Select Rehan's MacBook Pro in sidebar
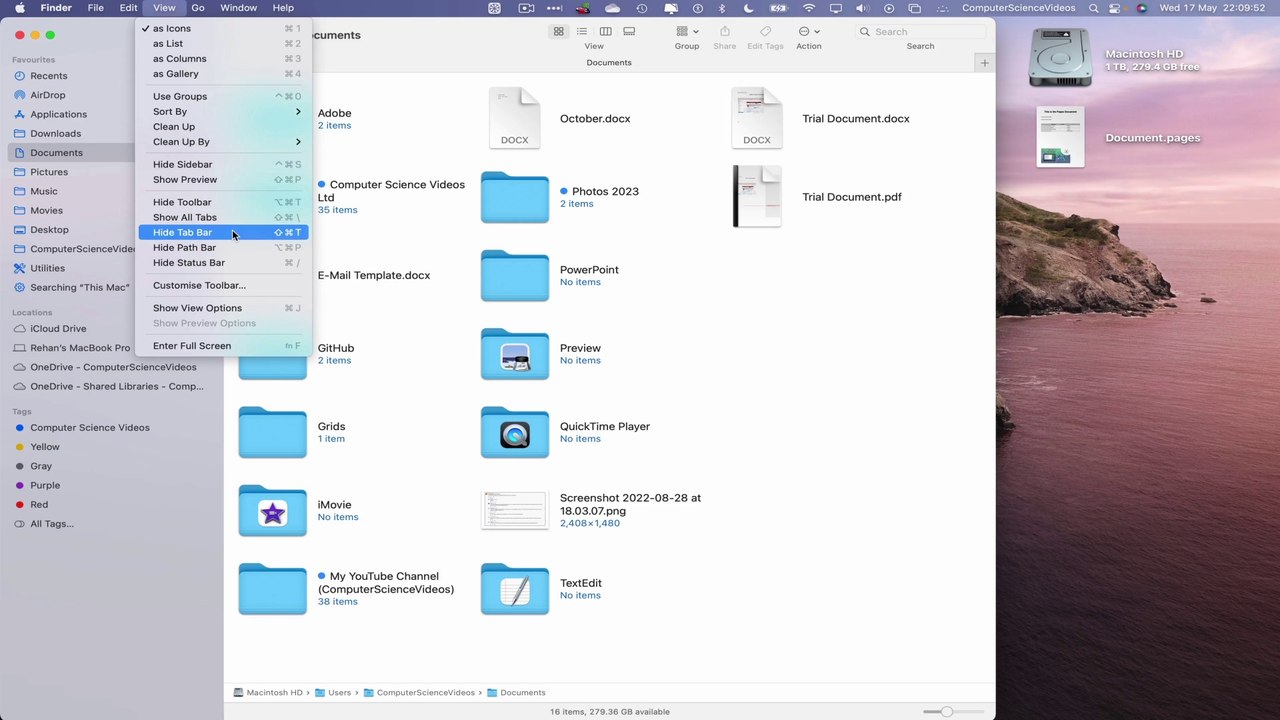Image resolution: width=1280 pixels, height=720 pixels. pos(79,348)
